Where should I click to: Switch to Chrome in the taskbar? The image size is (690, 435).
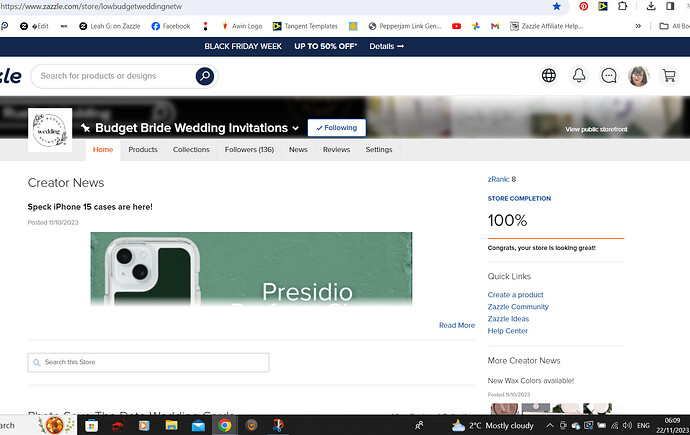tap(225, 425)
